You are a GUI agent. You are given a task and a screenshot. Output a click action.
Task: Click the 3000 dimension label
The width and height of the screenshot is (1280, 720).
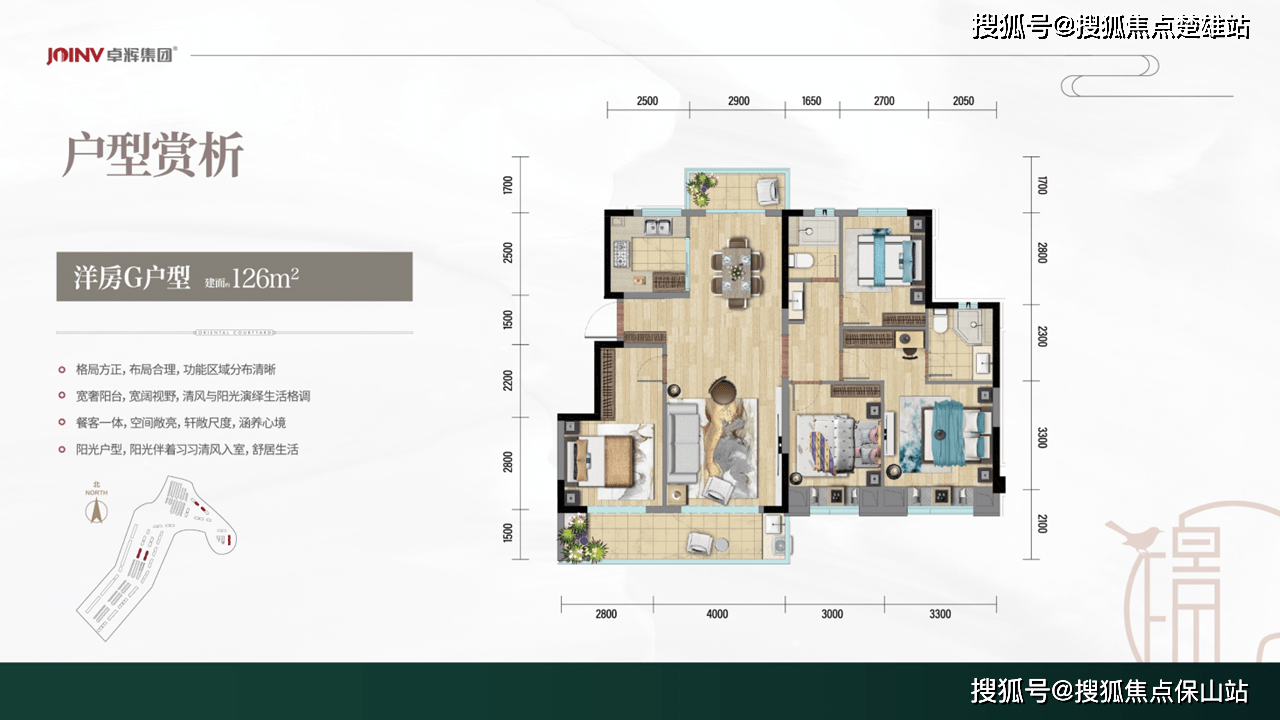tap(832, 614)
